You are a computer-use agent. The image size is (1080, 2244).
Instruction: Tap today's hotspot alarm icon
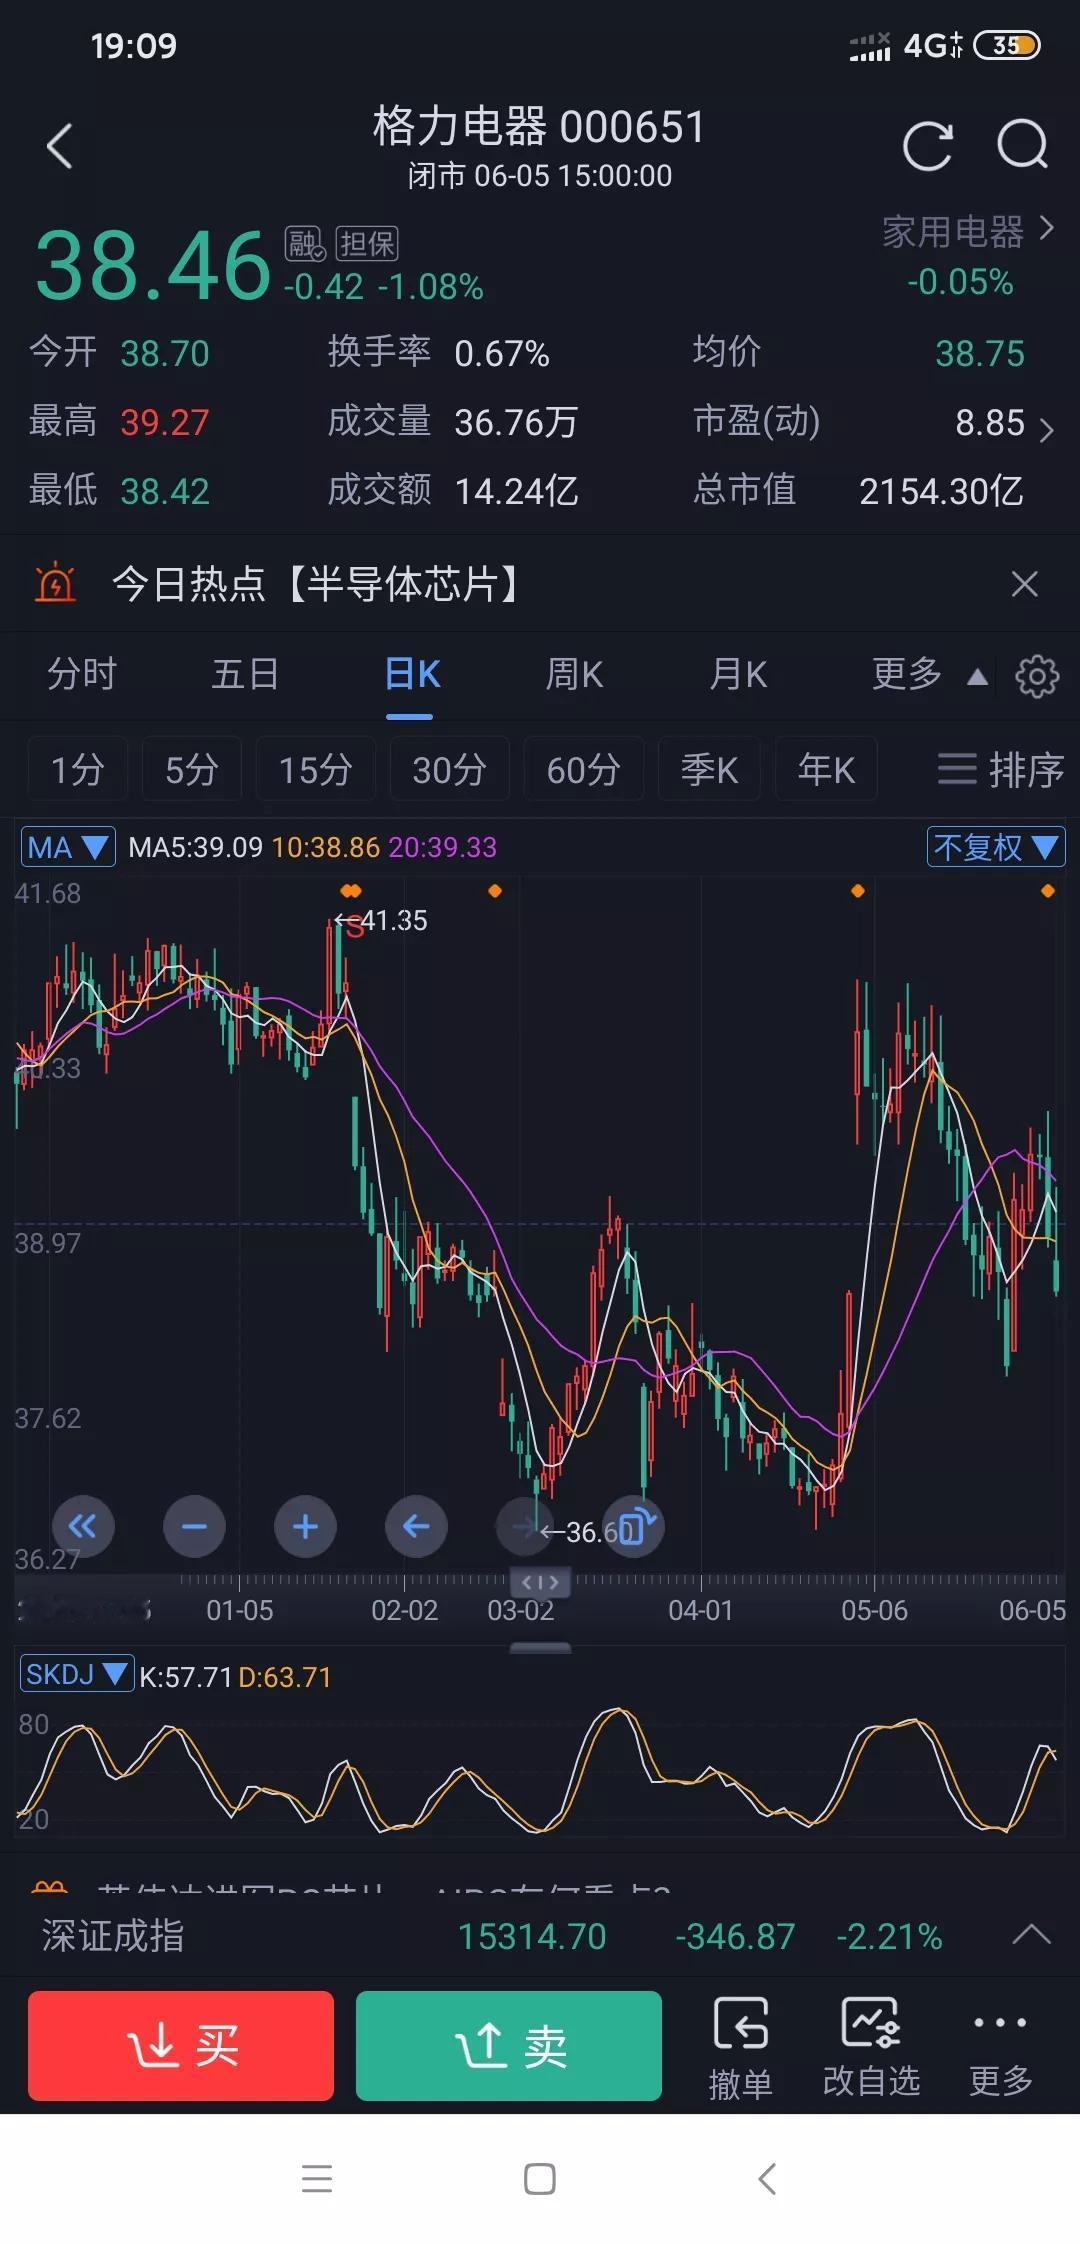(x=55, y=583)
